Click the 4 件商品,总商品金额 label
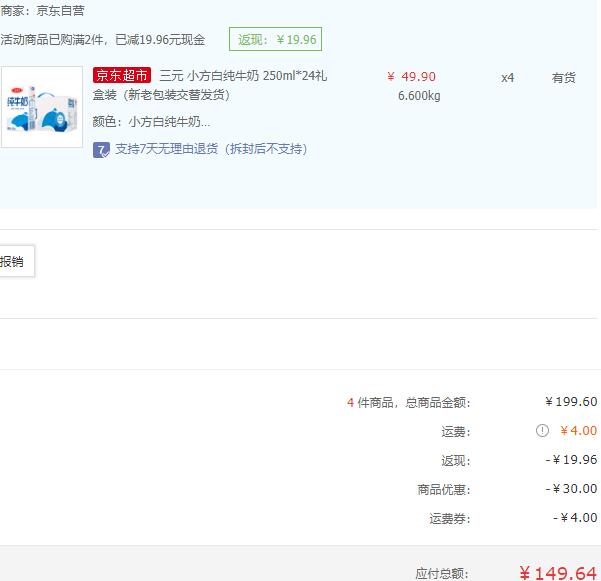Screen dimensions: 601x581 point(408,402)
